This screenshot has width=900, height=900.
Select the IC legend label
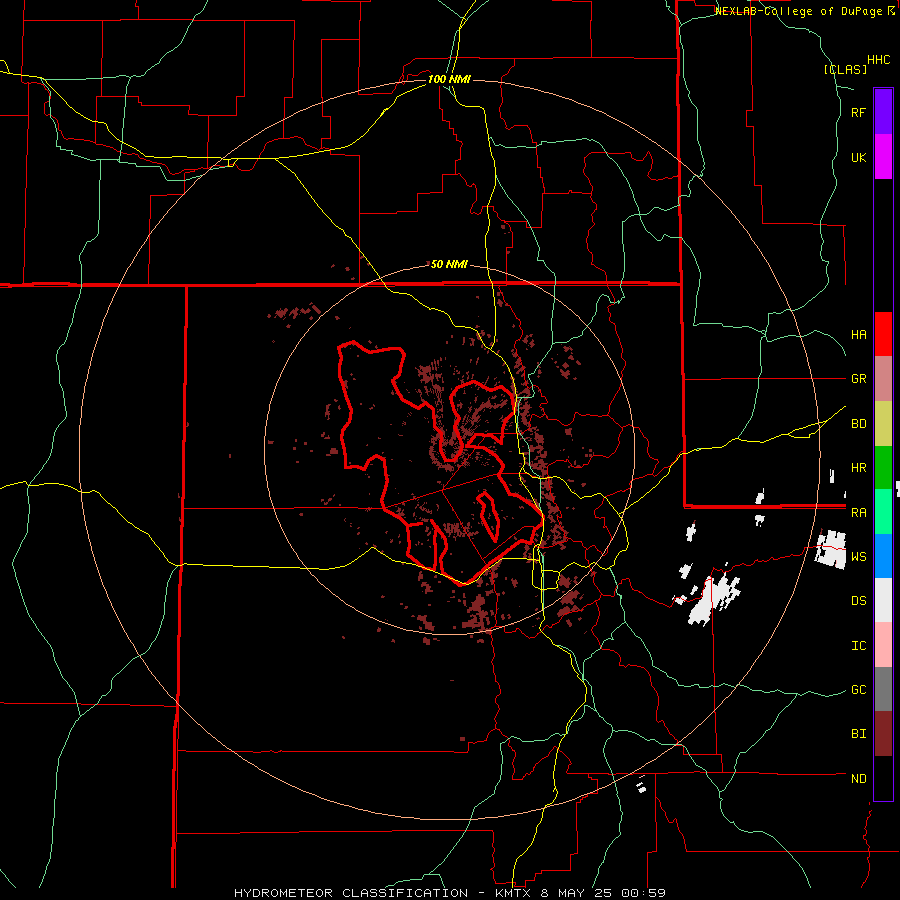pyautogui.click(x=858, y=646)
